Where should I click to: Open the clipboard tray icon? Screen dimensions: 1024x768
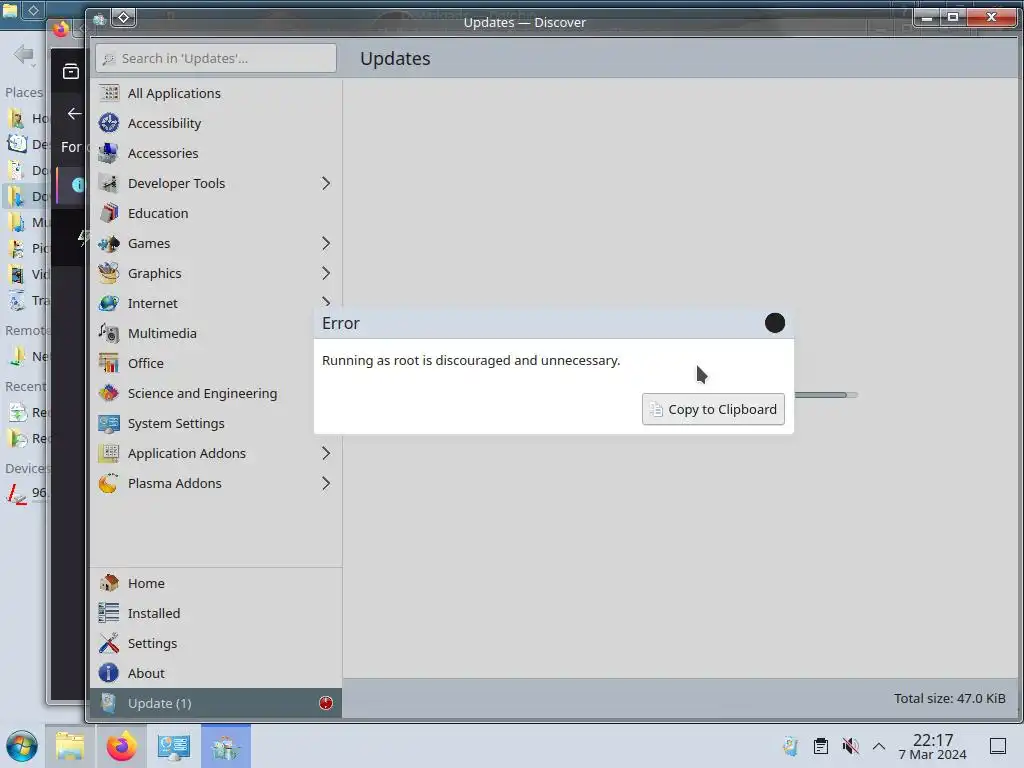(821, 746)
